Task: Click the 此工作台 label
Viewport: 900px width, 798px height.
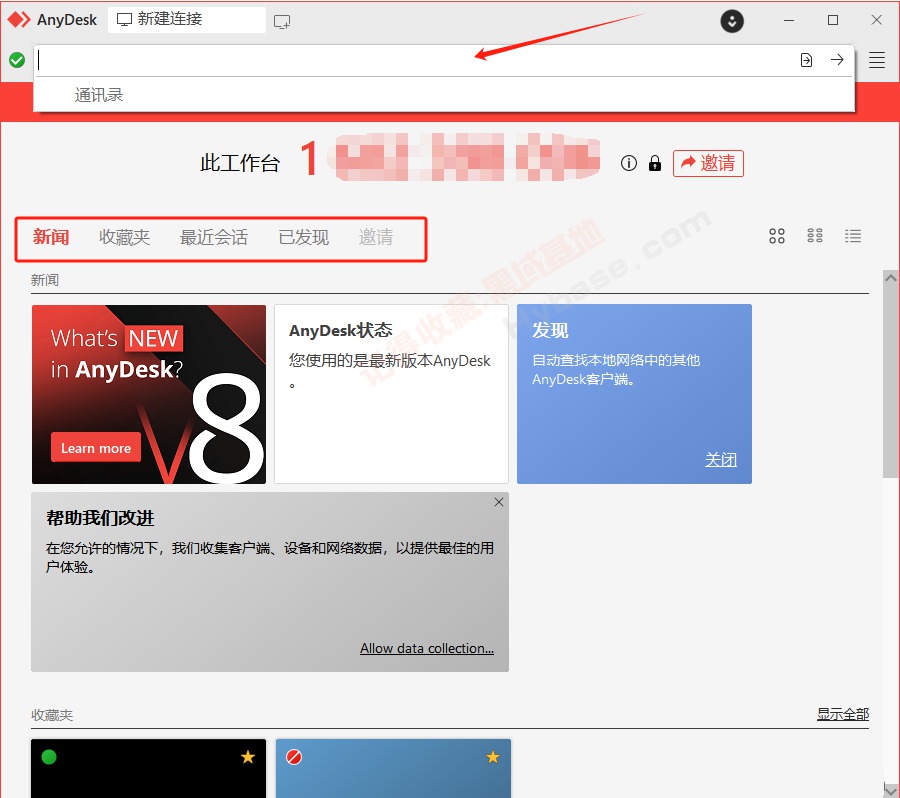Action: [x=240, y=164]
